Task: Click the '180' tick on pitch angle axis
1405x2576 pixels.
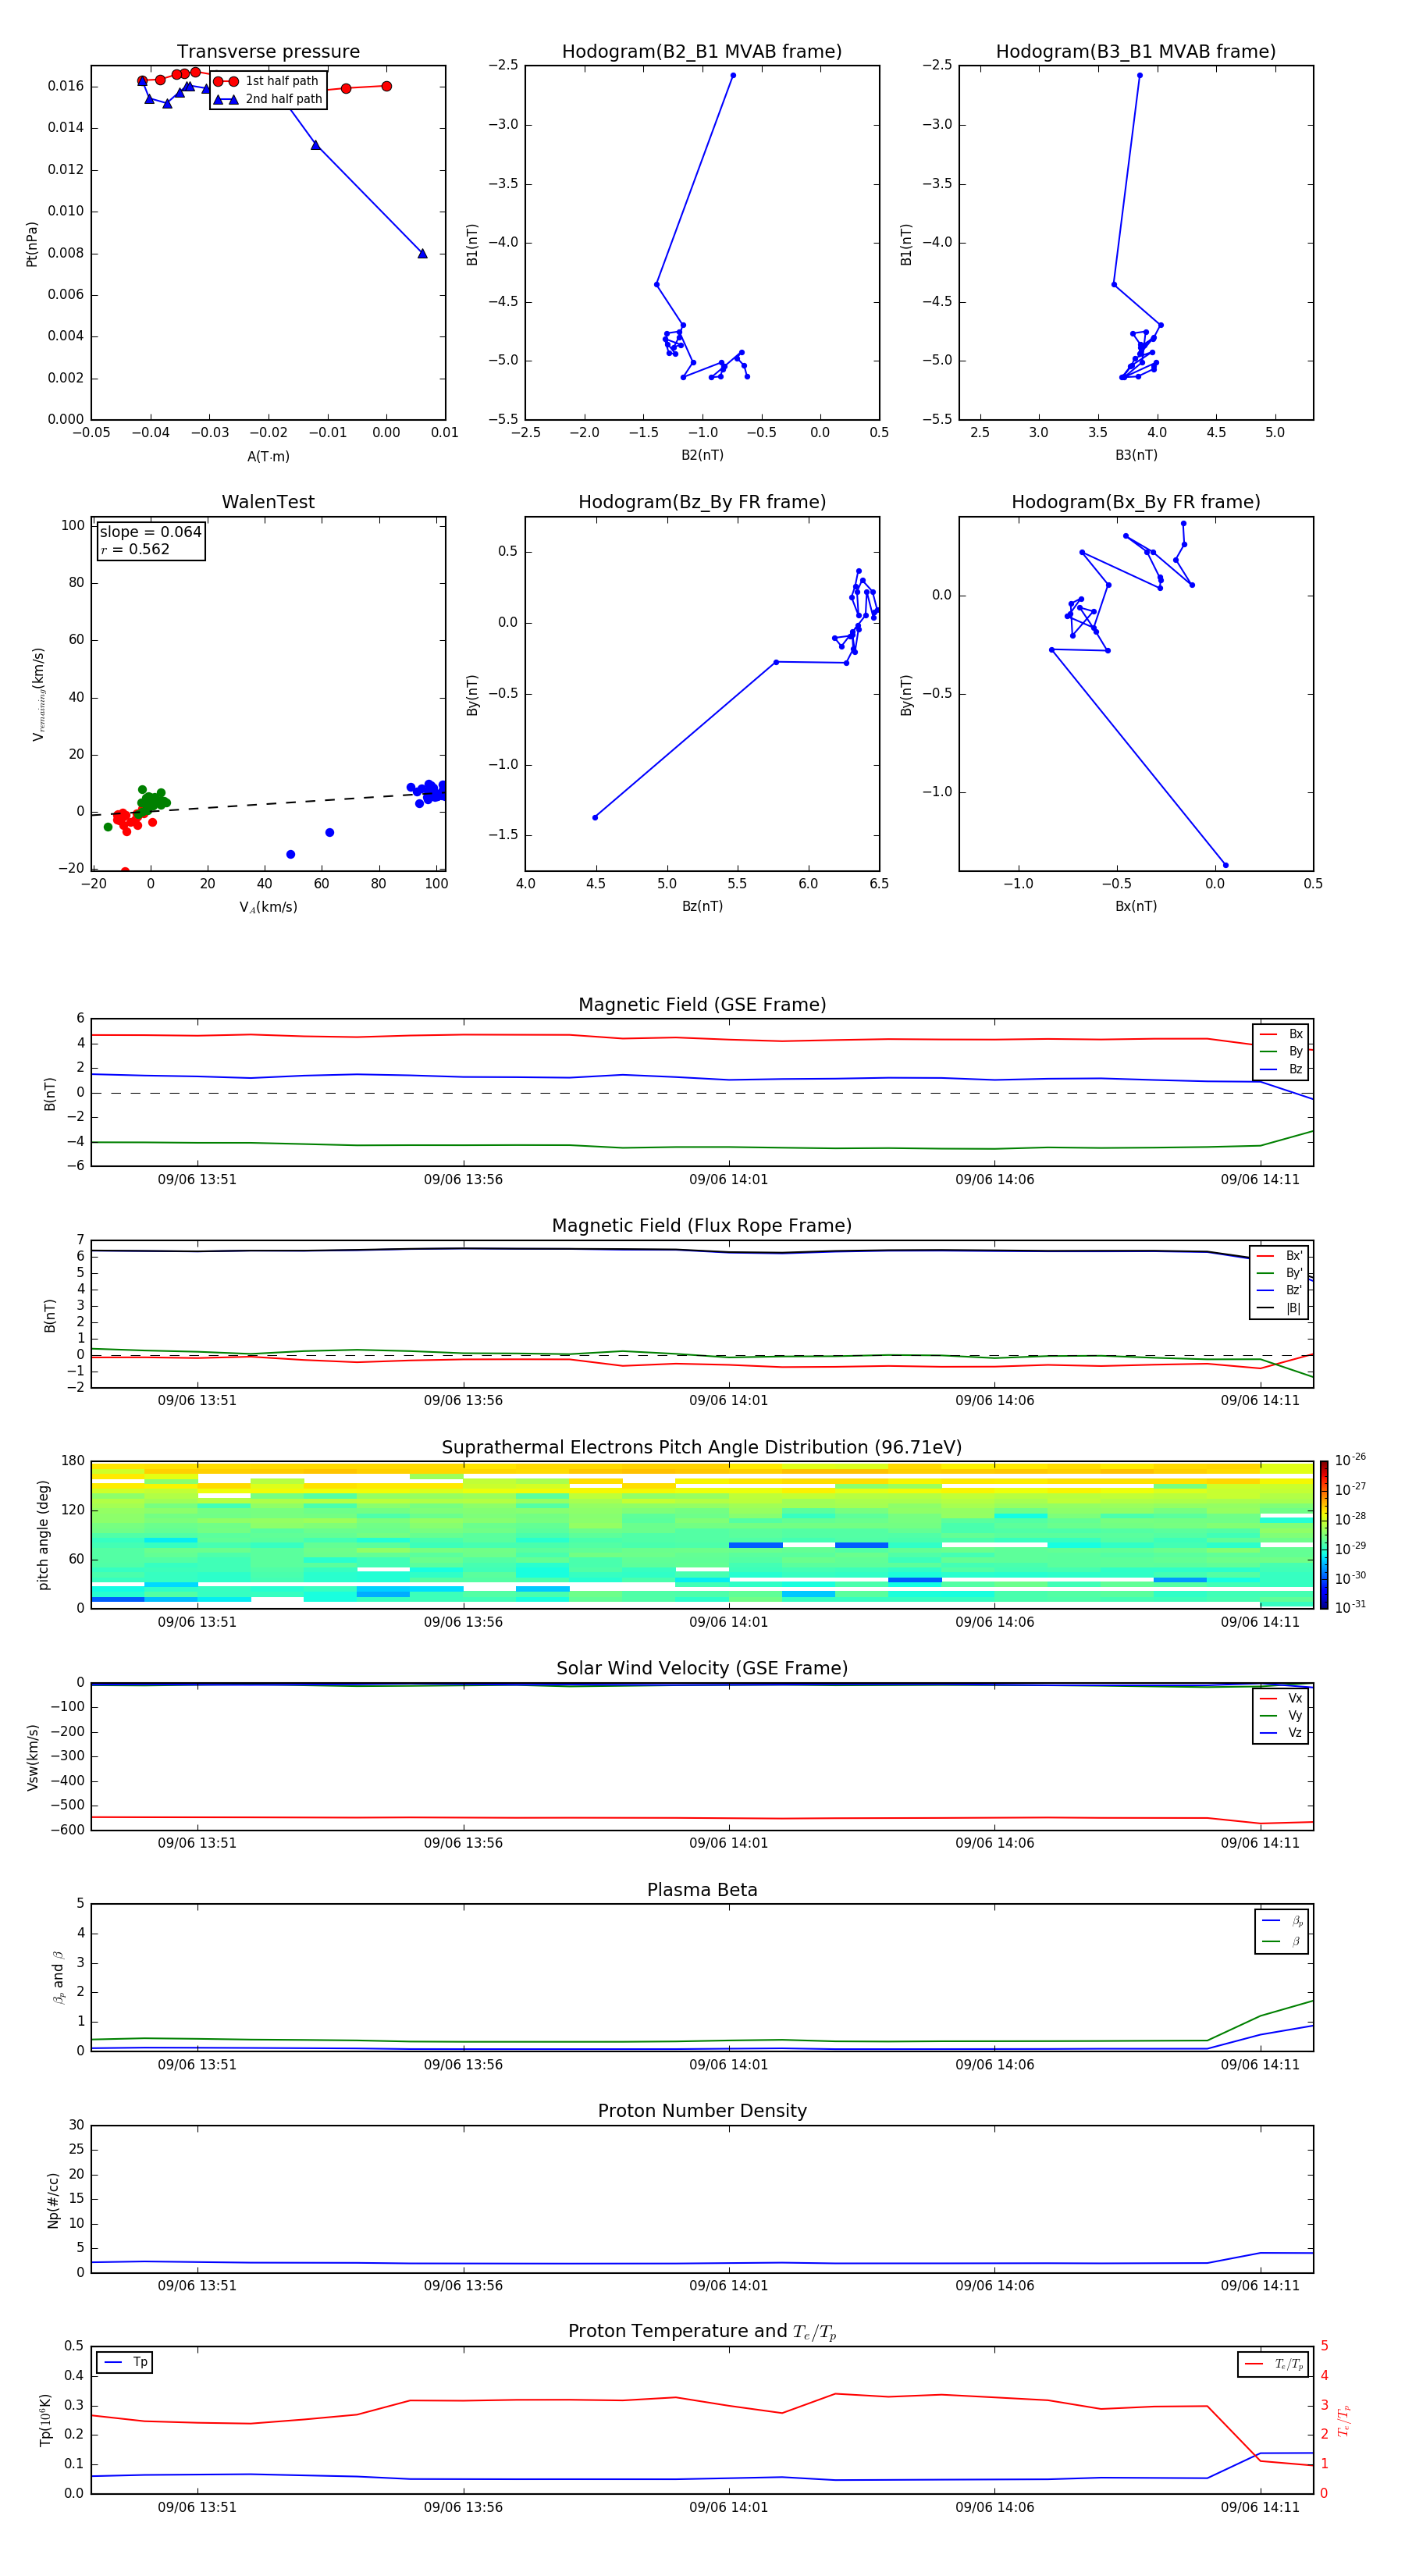Action: [x=73, y=1461]
